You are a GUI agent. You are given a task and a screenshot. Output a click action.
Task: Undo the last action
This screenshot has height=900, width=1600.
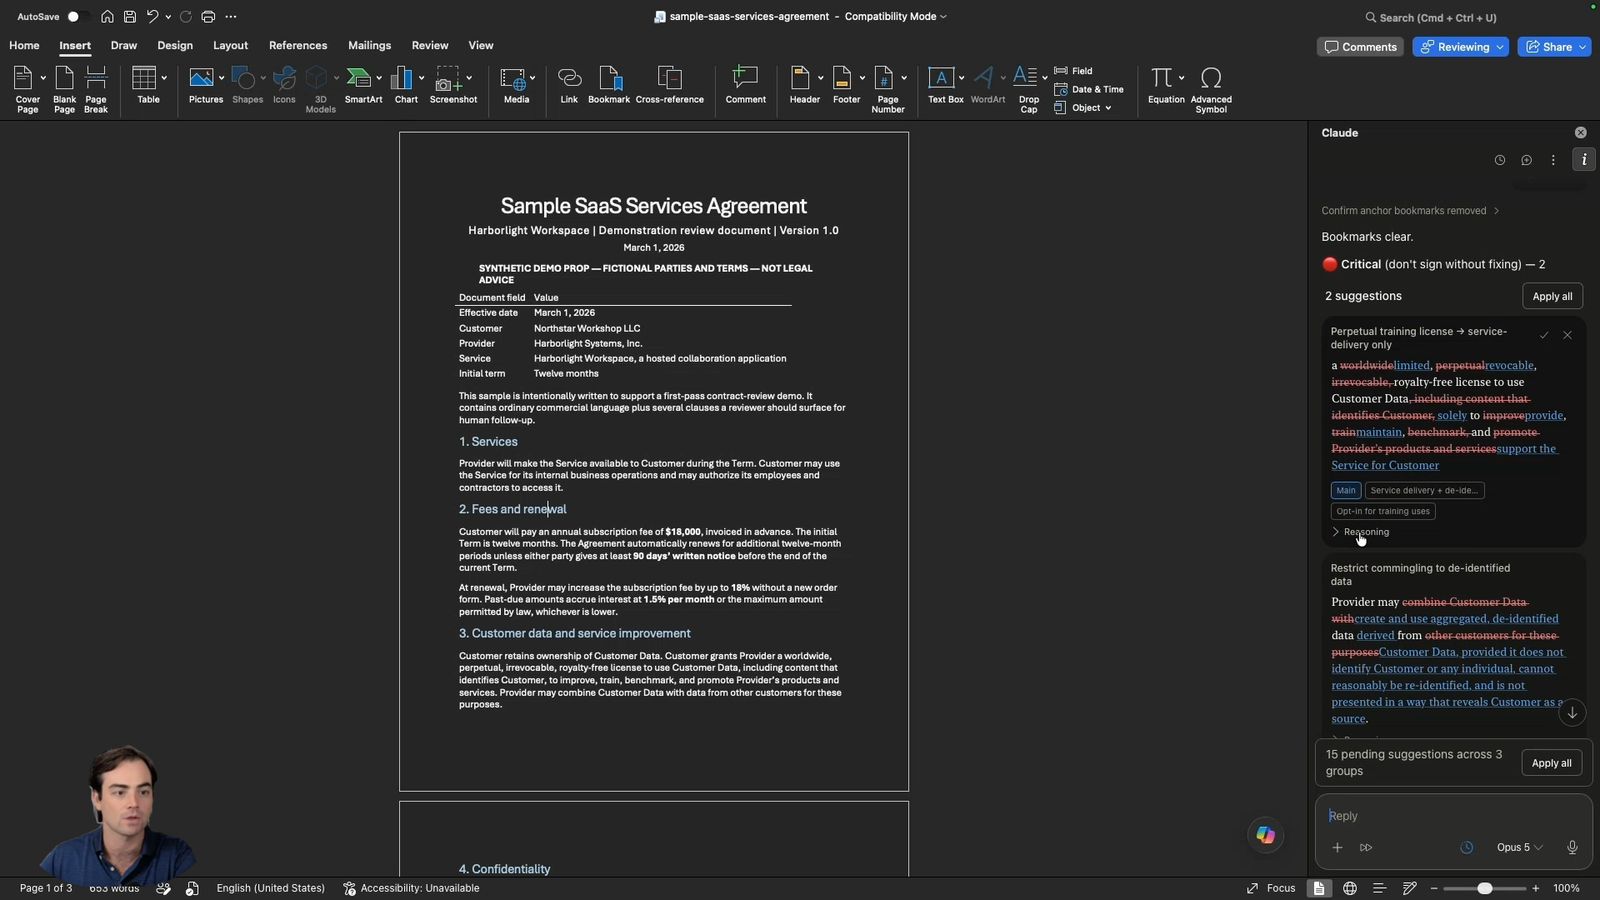pos(152,17)
